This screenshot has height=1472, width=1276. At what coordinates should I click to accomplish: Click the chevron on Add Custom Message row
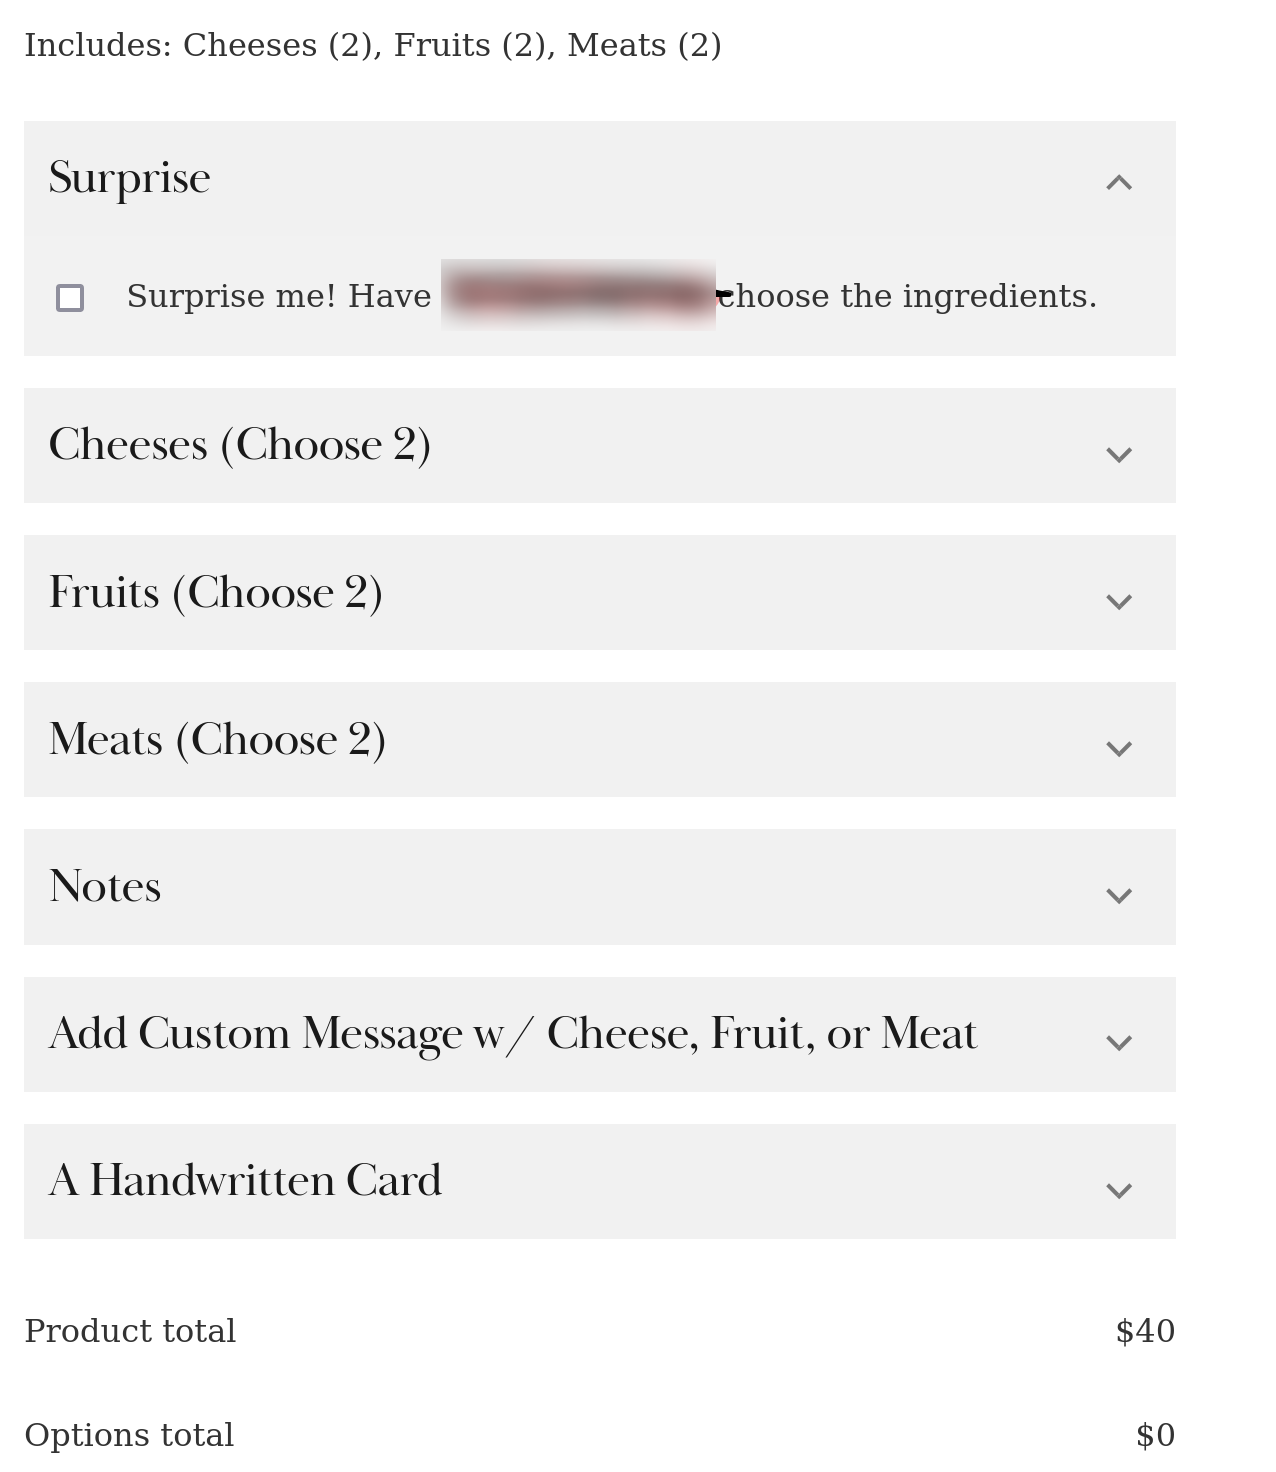[x=1119, y=1042]
